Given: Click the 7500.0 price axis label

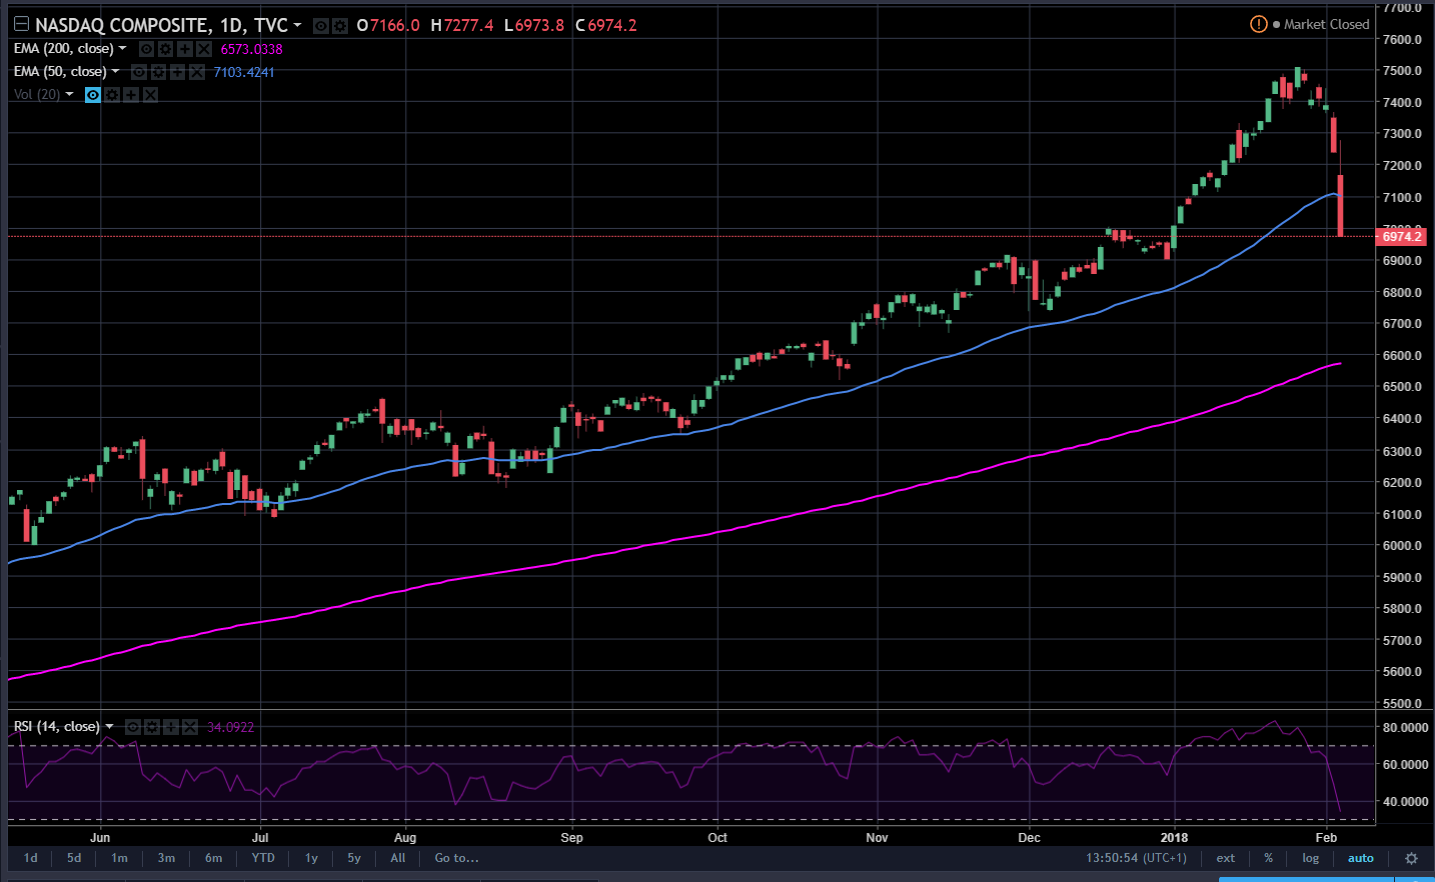Looking at the screenshot, I should pyautogui.click(x=1402, y=71).
